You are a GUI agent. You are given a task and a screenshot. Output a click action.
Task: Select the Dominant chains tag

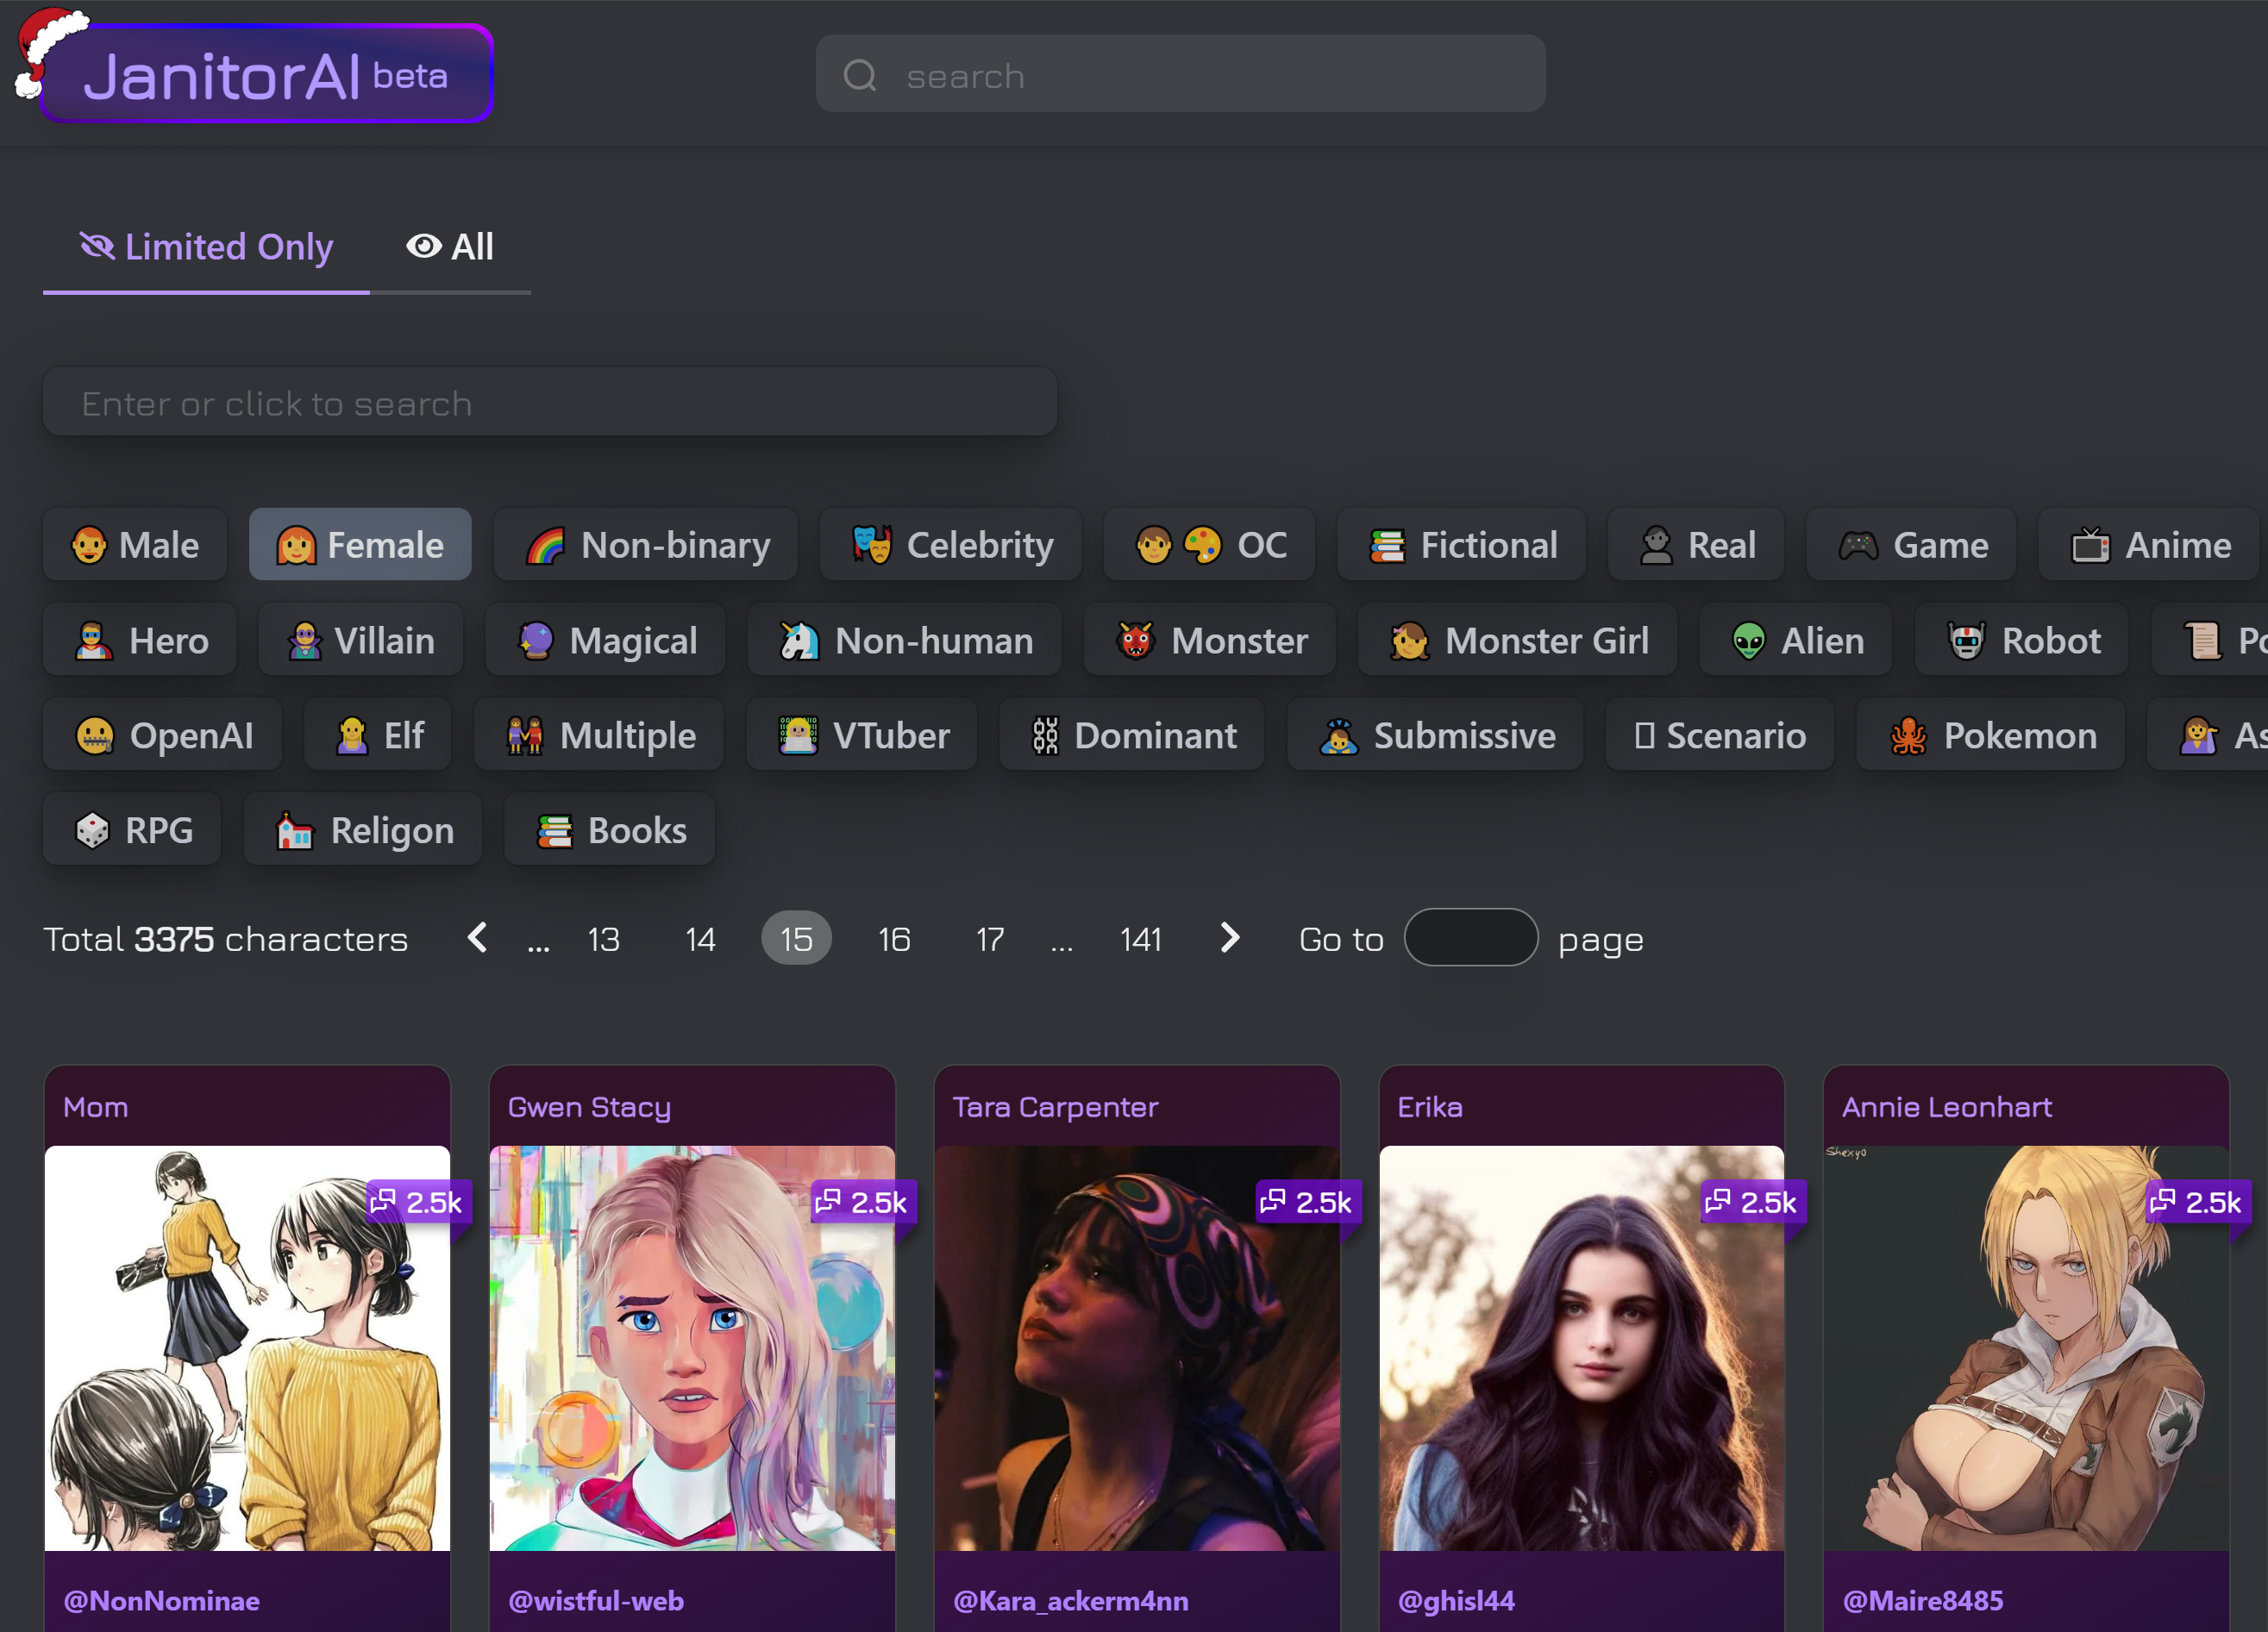tap(1132, 735)
